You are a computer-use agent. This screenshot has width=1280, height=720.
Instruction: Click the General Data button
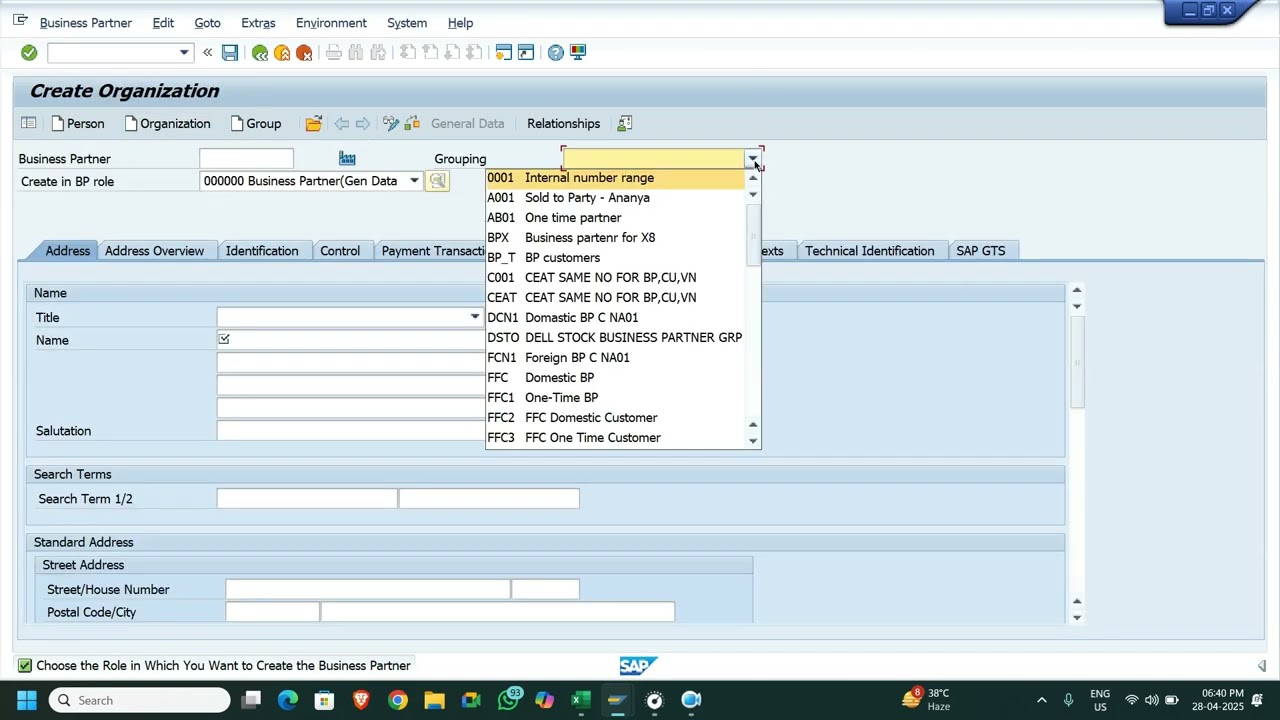click(x=467, y=123)
